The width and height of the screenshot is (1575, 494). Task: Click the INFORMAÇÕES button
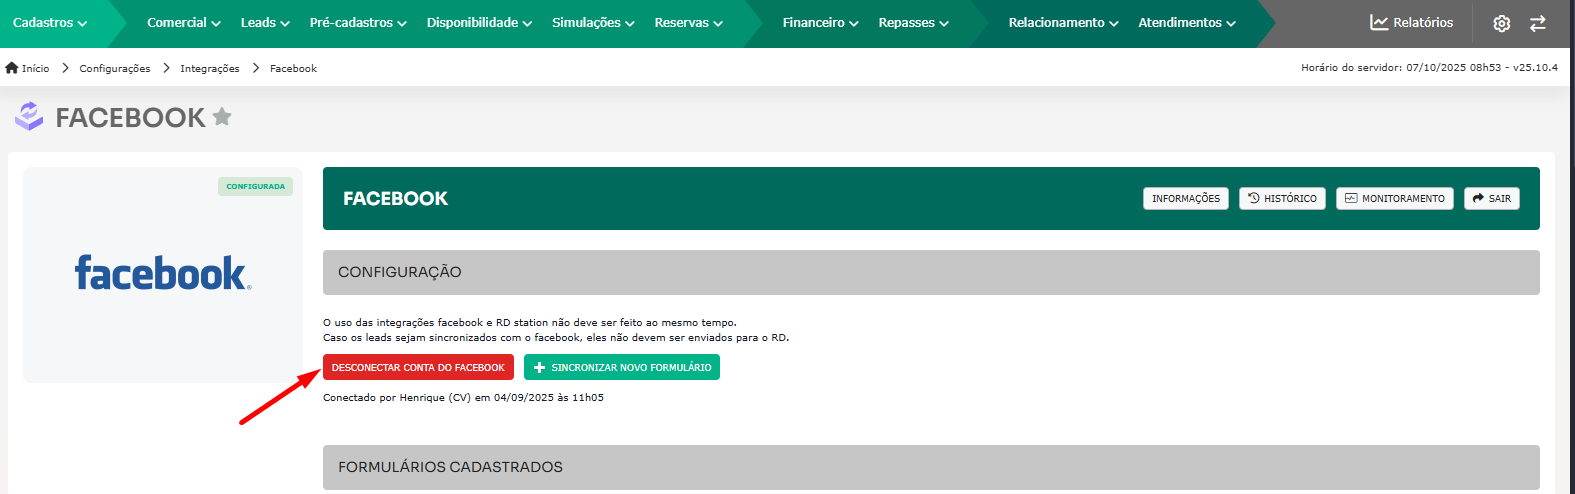coord(1186,198)
